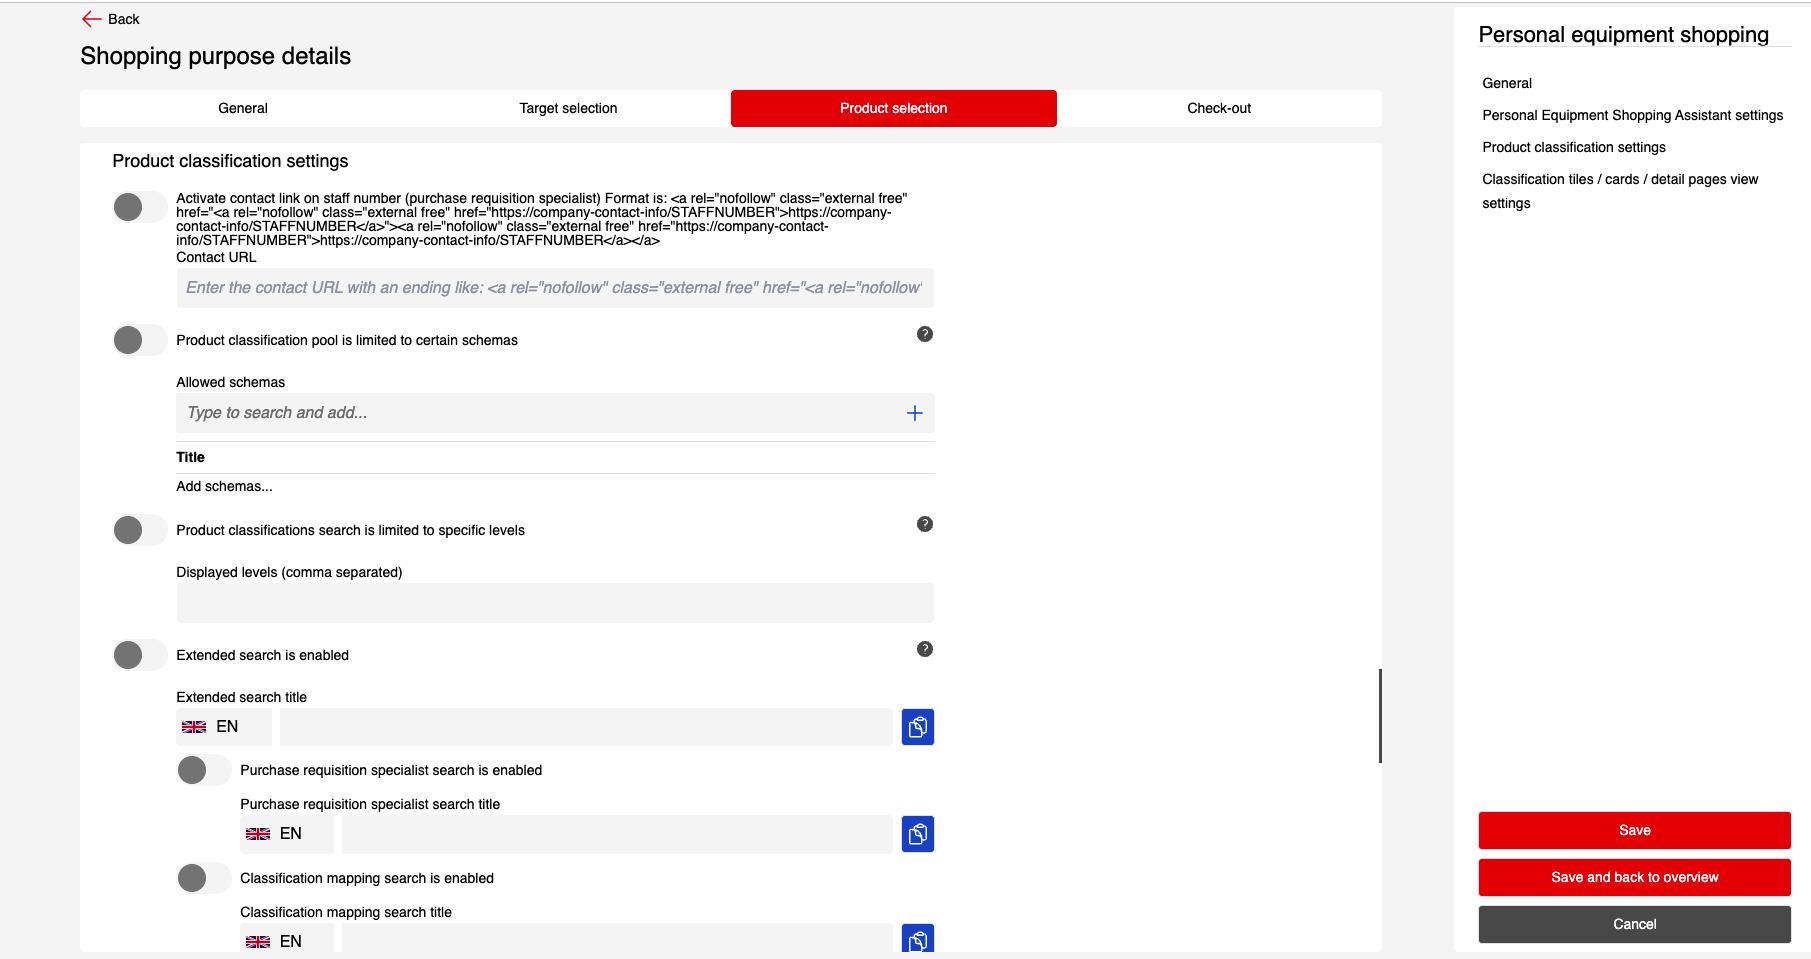Viewport: 1811px width, 959px height.
Task: Click copy icon beside Purchase requisition specialist title
Action: 917,834
